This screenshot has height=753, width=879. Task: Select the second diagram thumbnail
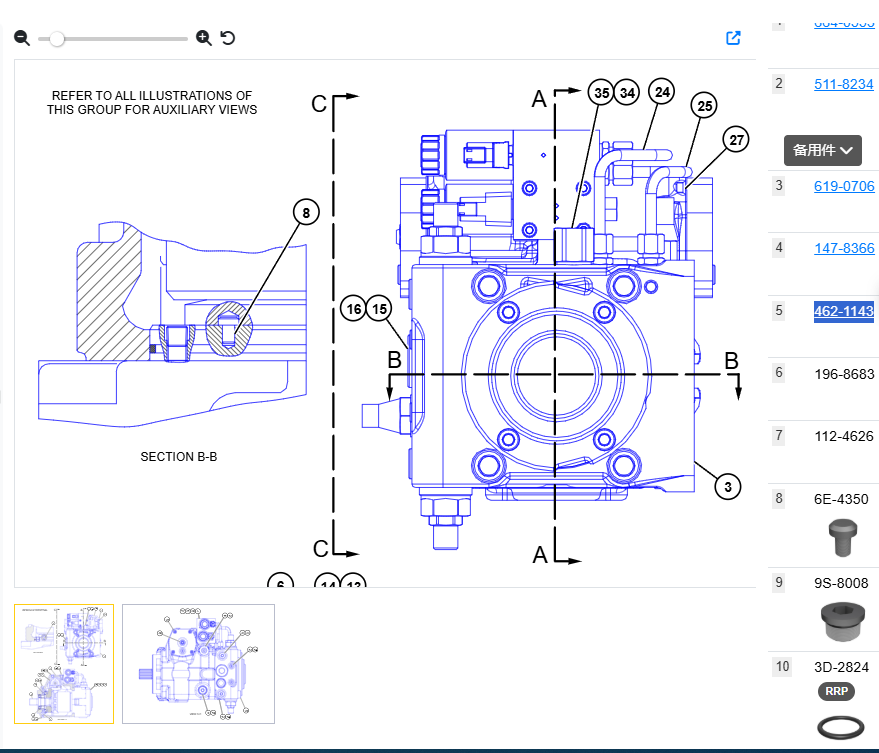(198, 663)
